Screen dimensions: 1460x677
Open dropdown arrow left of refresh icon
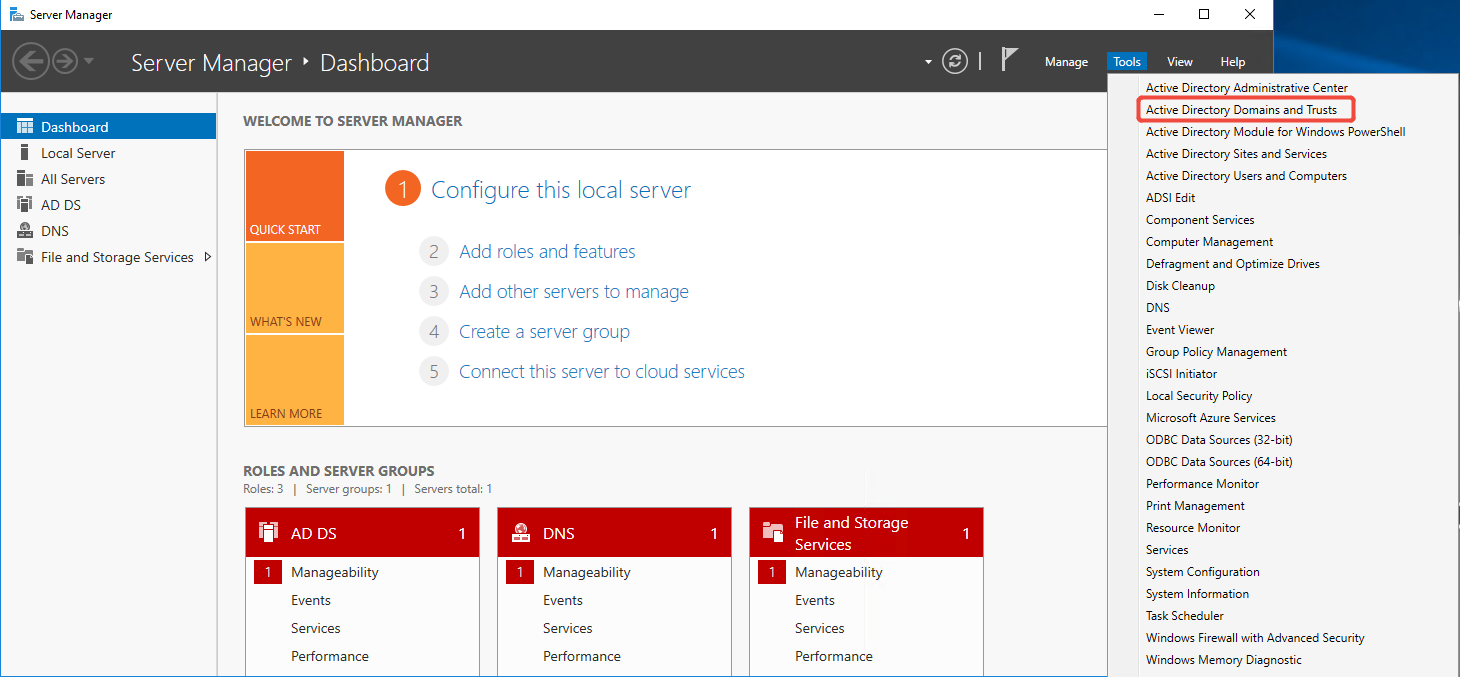click(929, 62)
